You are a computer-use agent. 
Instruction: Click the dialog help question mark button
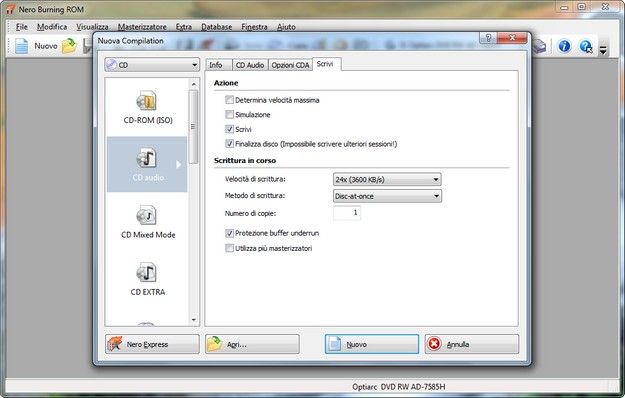[488, 38]
